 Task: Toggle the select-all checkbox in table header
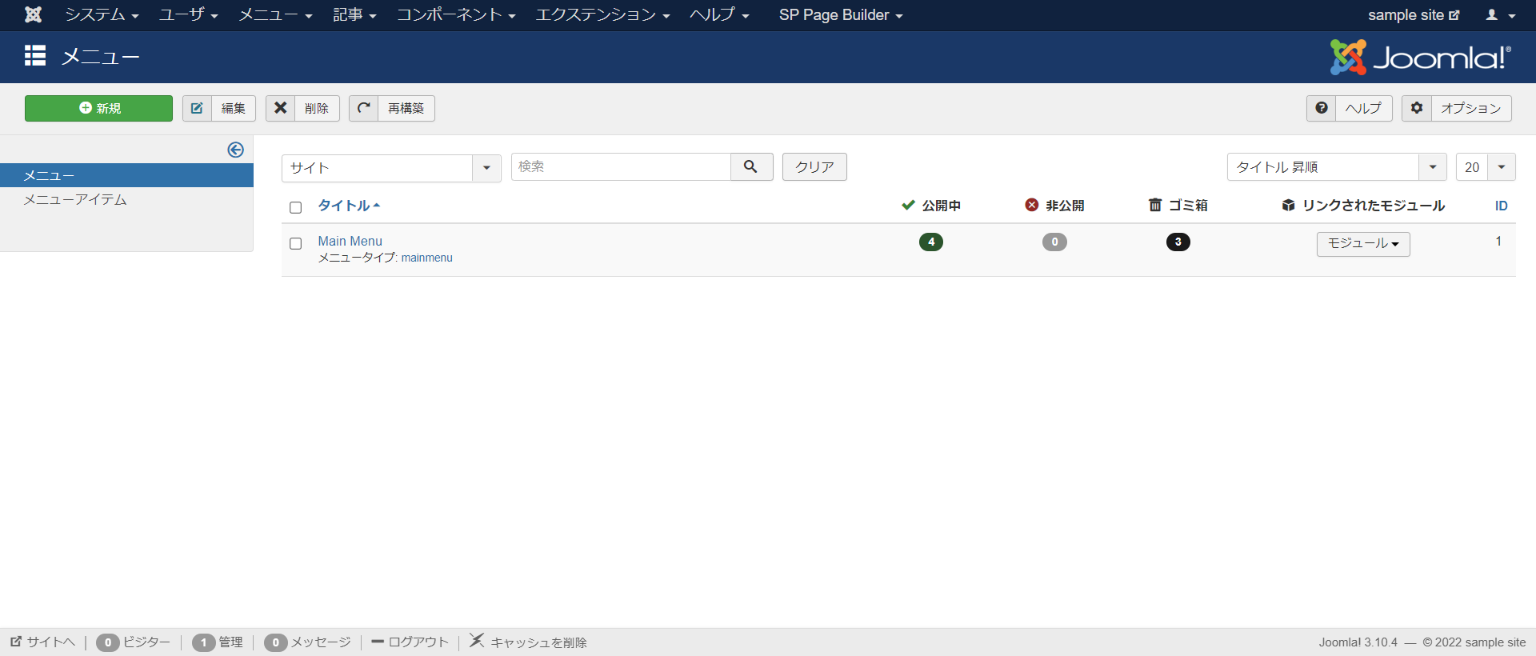click(295, 207)
